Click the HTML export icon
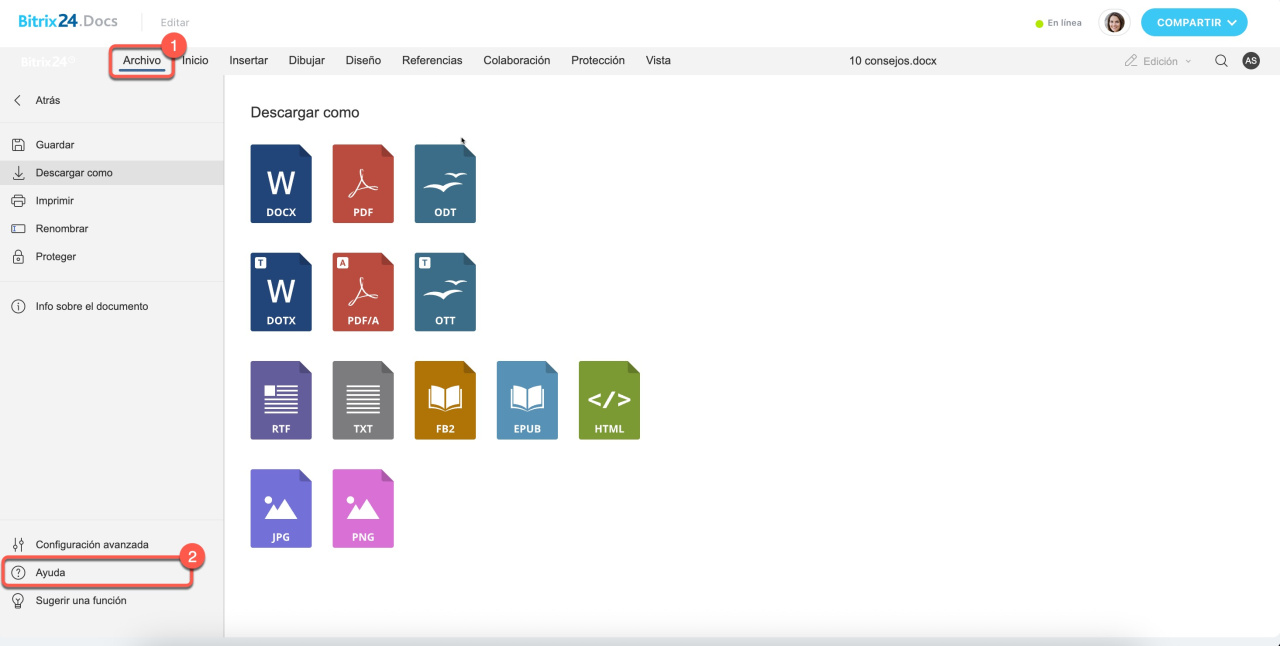Image resolution: width=1280 pixels, height=646 pixels. pyautogui.click(x=609, y=400)
